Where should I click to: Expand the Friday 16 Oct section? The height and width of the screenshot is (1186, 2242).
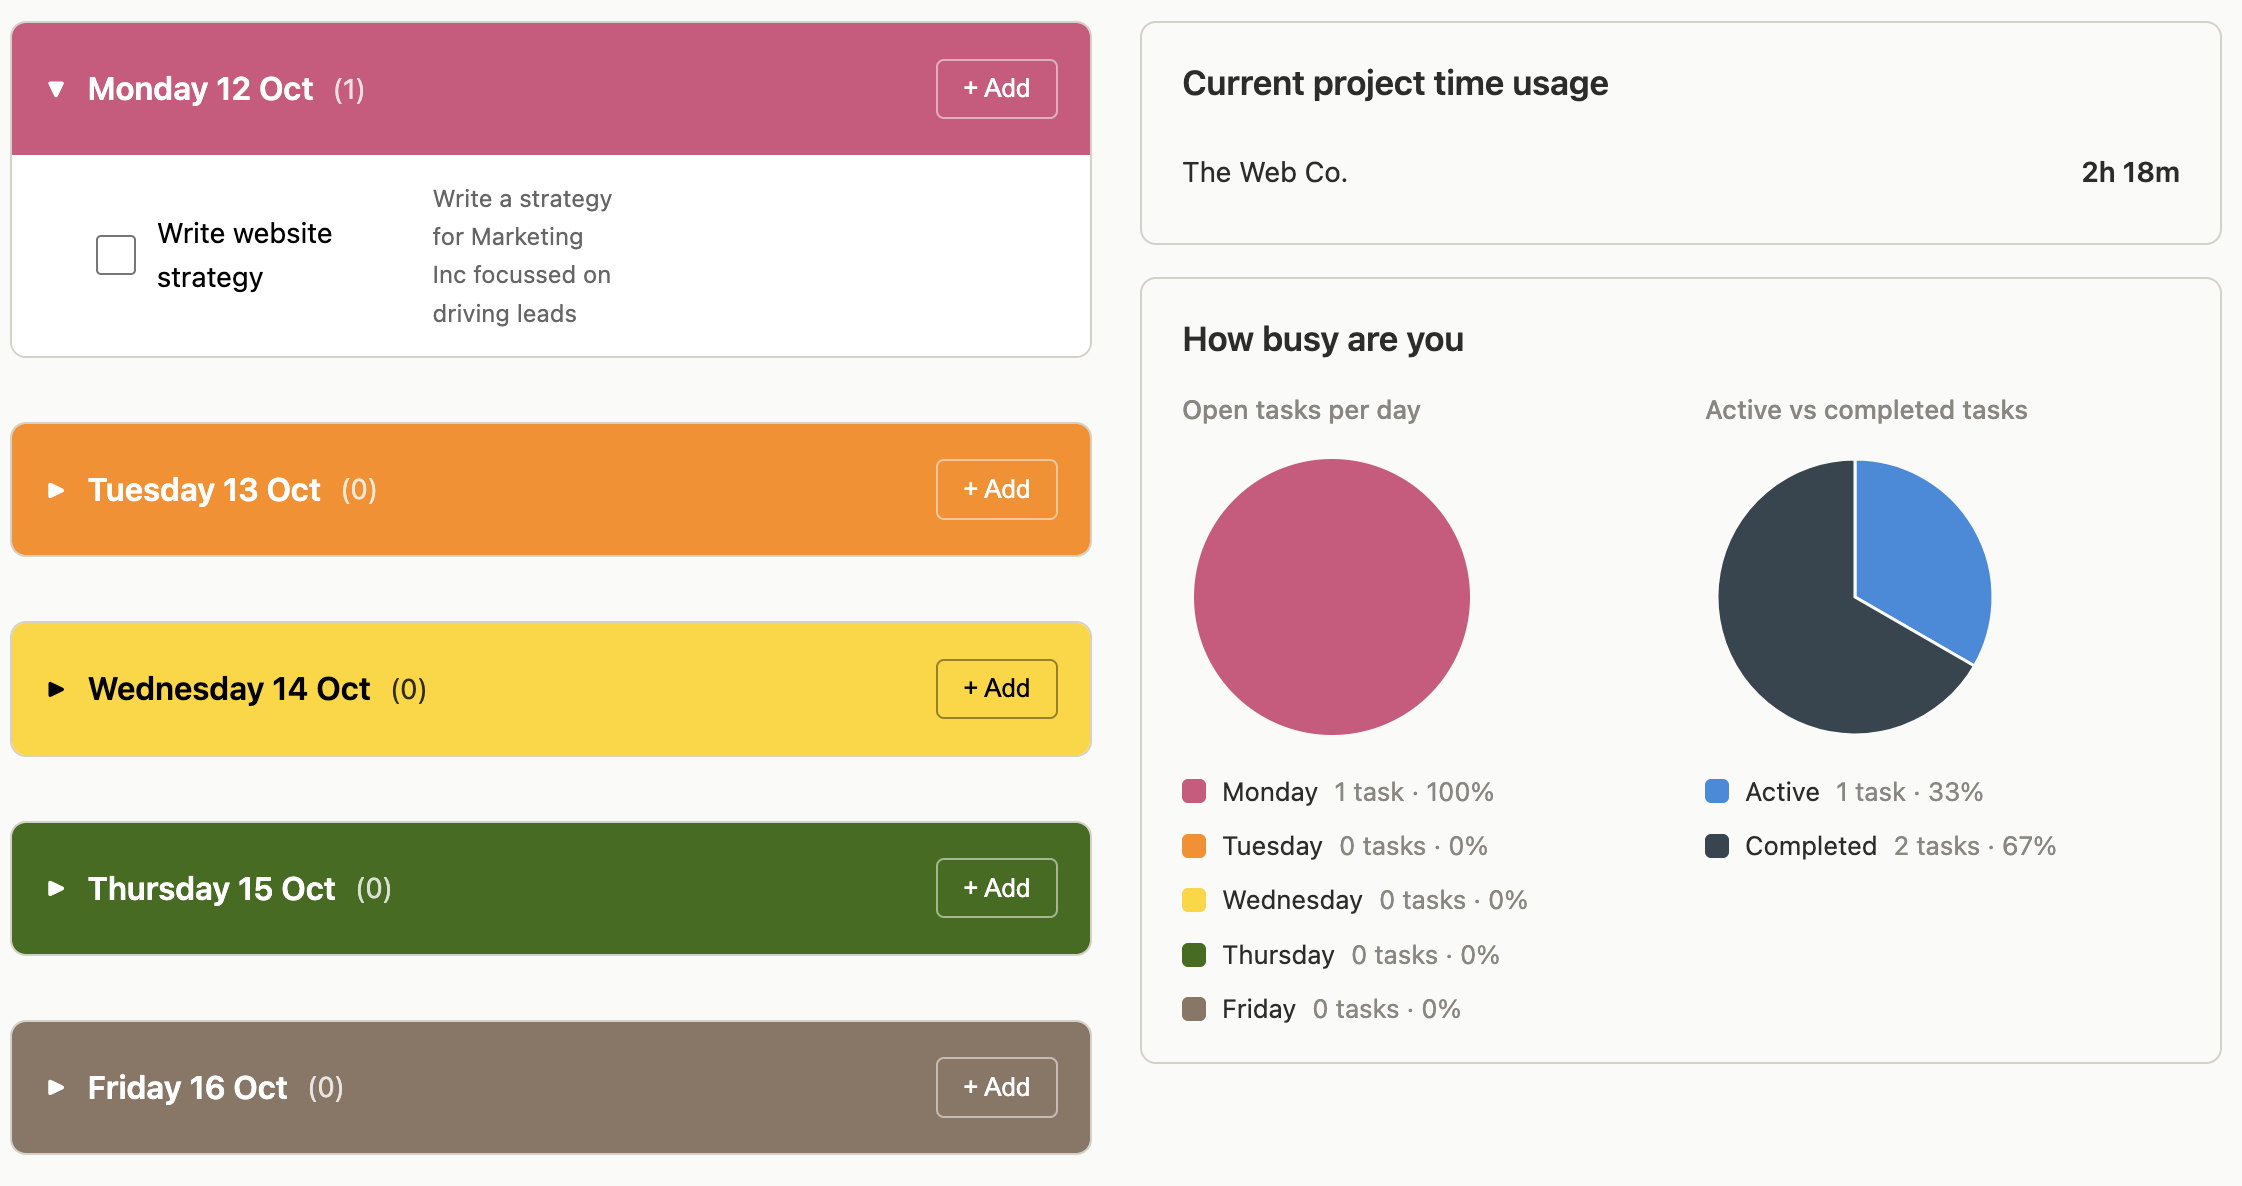click(x=56, y=1087)
